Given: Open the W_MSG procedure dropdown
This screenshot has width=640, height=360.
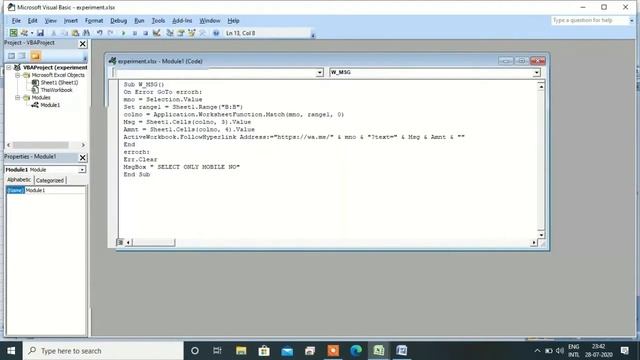Looking at the screenshot, I should click(536, 72).
